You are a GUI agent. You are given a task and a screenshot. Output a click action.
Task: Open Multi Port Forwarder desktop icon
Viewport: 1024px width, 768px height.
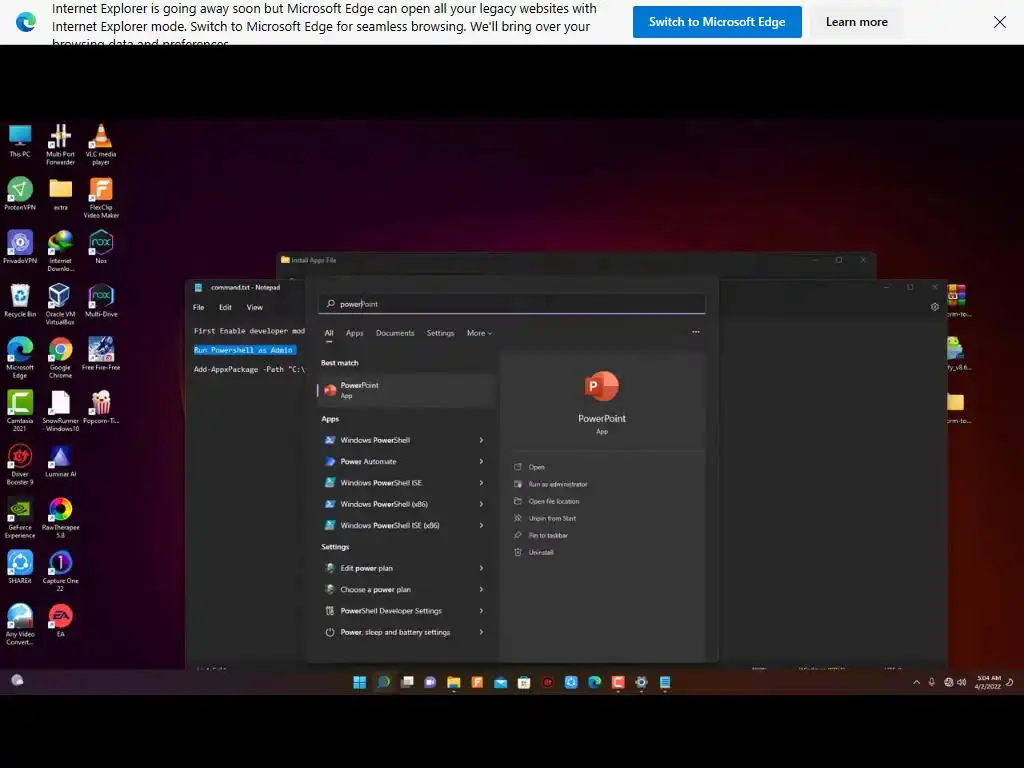60,144
